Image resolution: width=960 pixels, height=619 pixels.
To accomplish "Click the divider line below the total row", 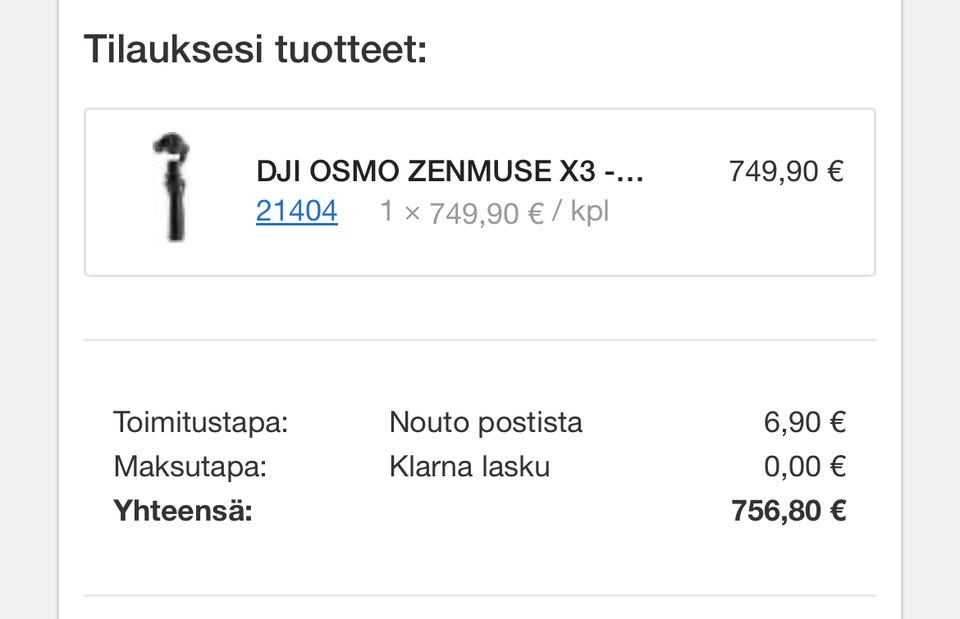I will pyautogui.click(x=480, y=596).
